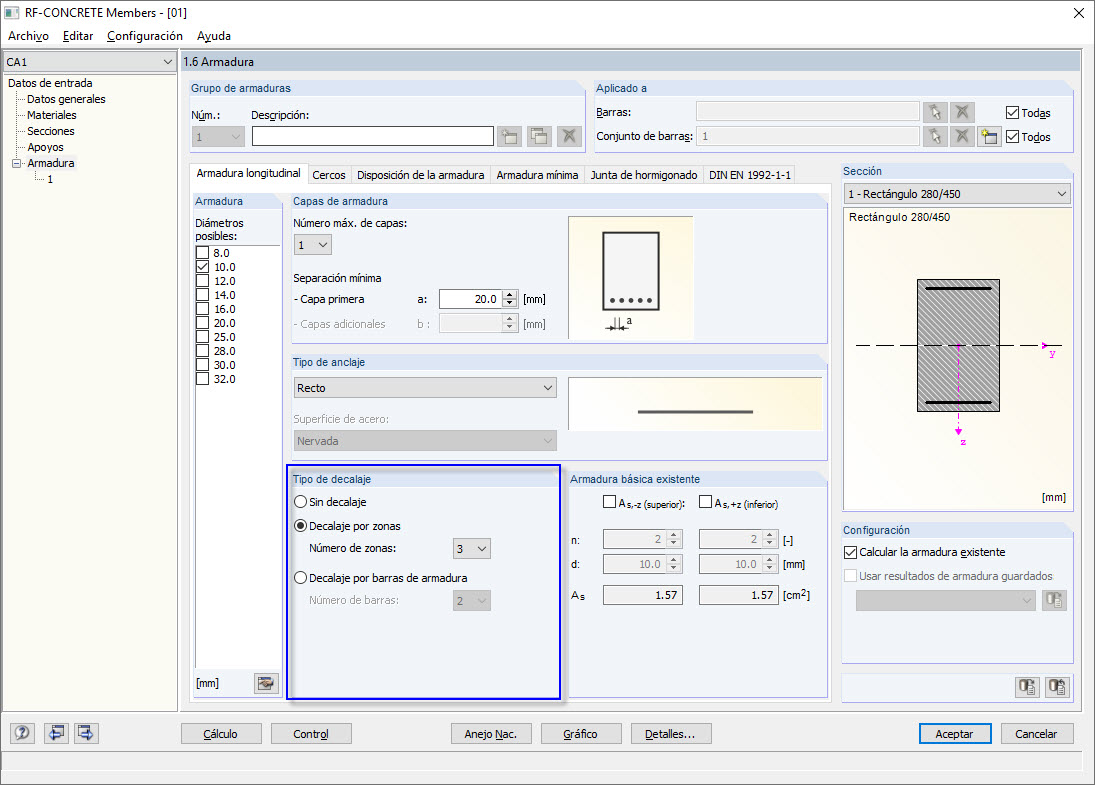The width and height of the screenshot is (1095, 785).
Task: Select Apoyos in the navigation tree
Action: (x=45, y=147)
